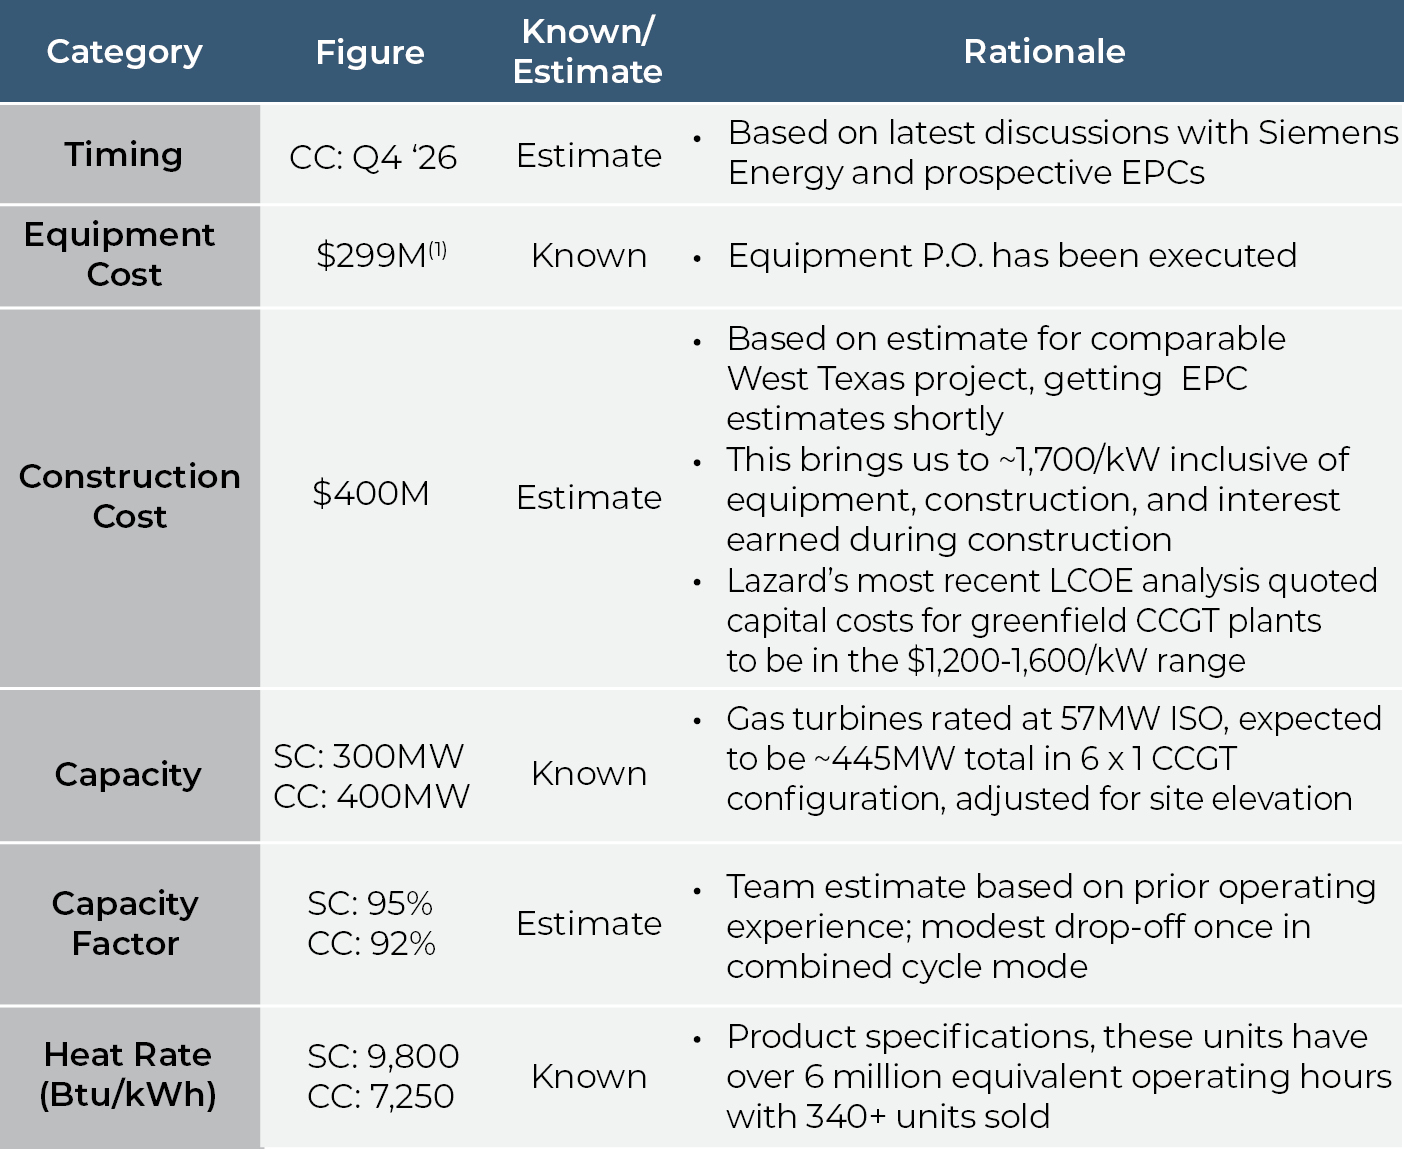Click the Category column header
The height and width of the screenshot is (1149, 1404).
[x=125, y=52]
